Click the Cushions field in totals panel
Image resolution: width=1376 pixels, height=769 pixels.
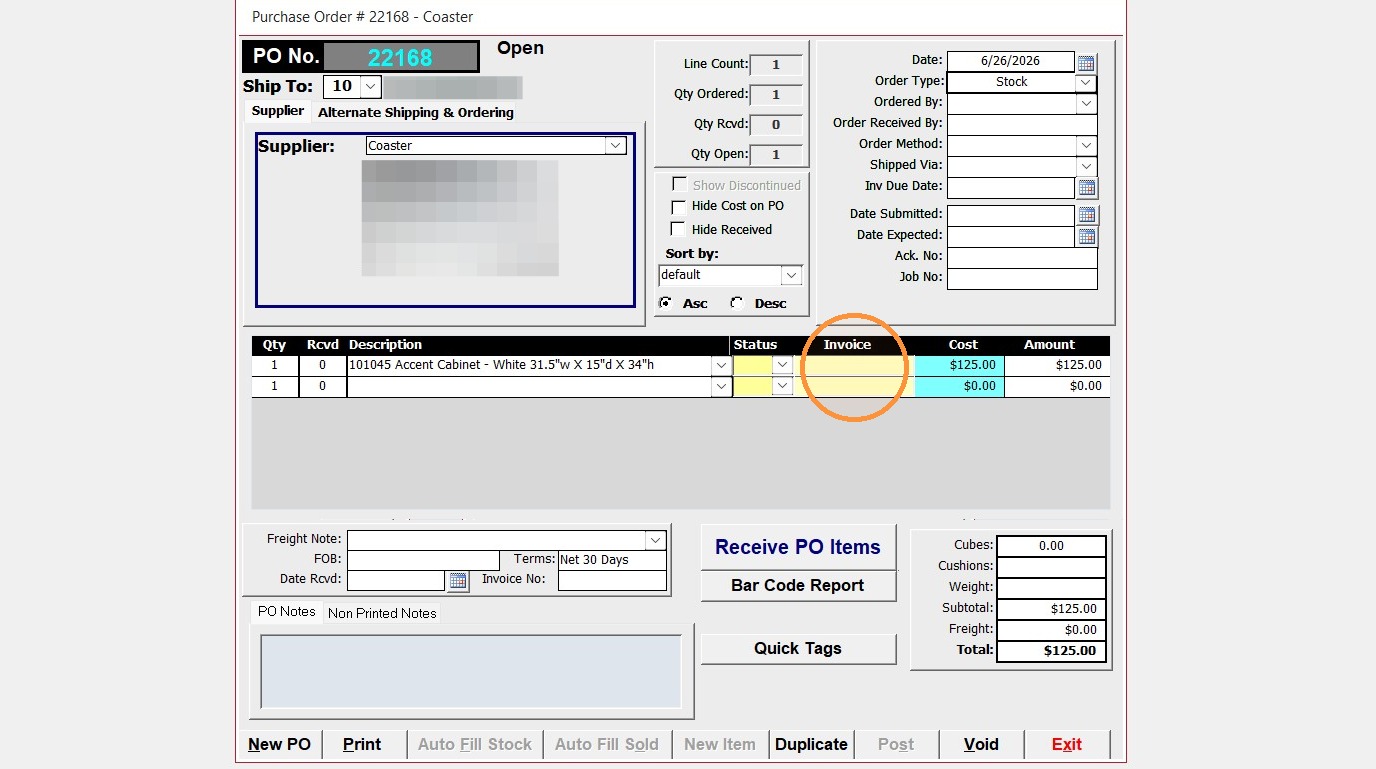[x=1051, y=567]
